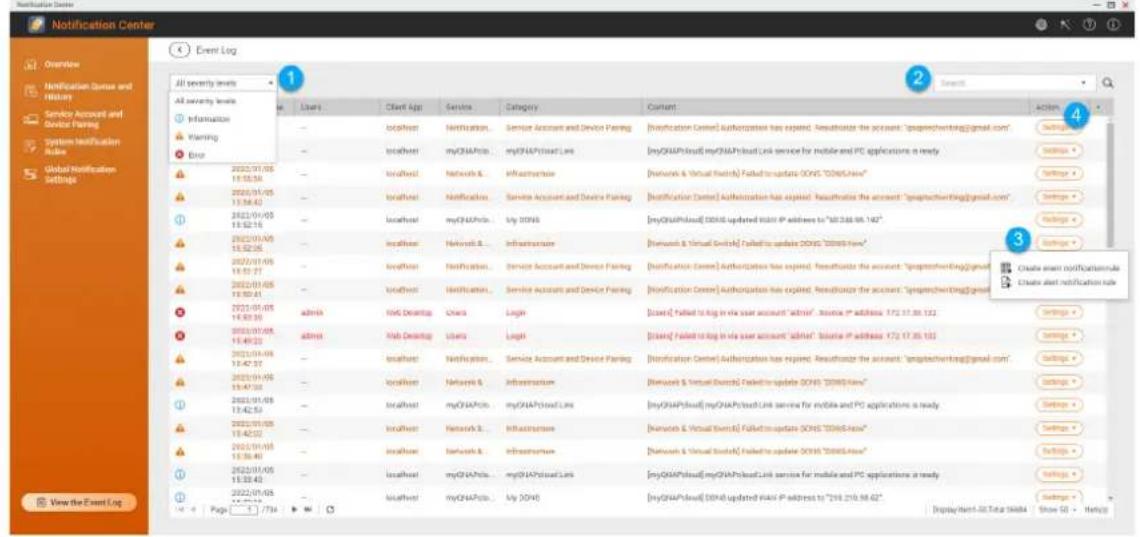Screen dimensions: 1140x537
Task: Select Create alert notification rule
Action: [x=1059, y=282]
